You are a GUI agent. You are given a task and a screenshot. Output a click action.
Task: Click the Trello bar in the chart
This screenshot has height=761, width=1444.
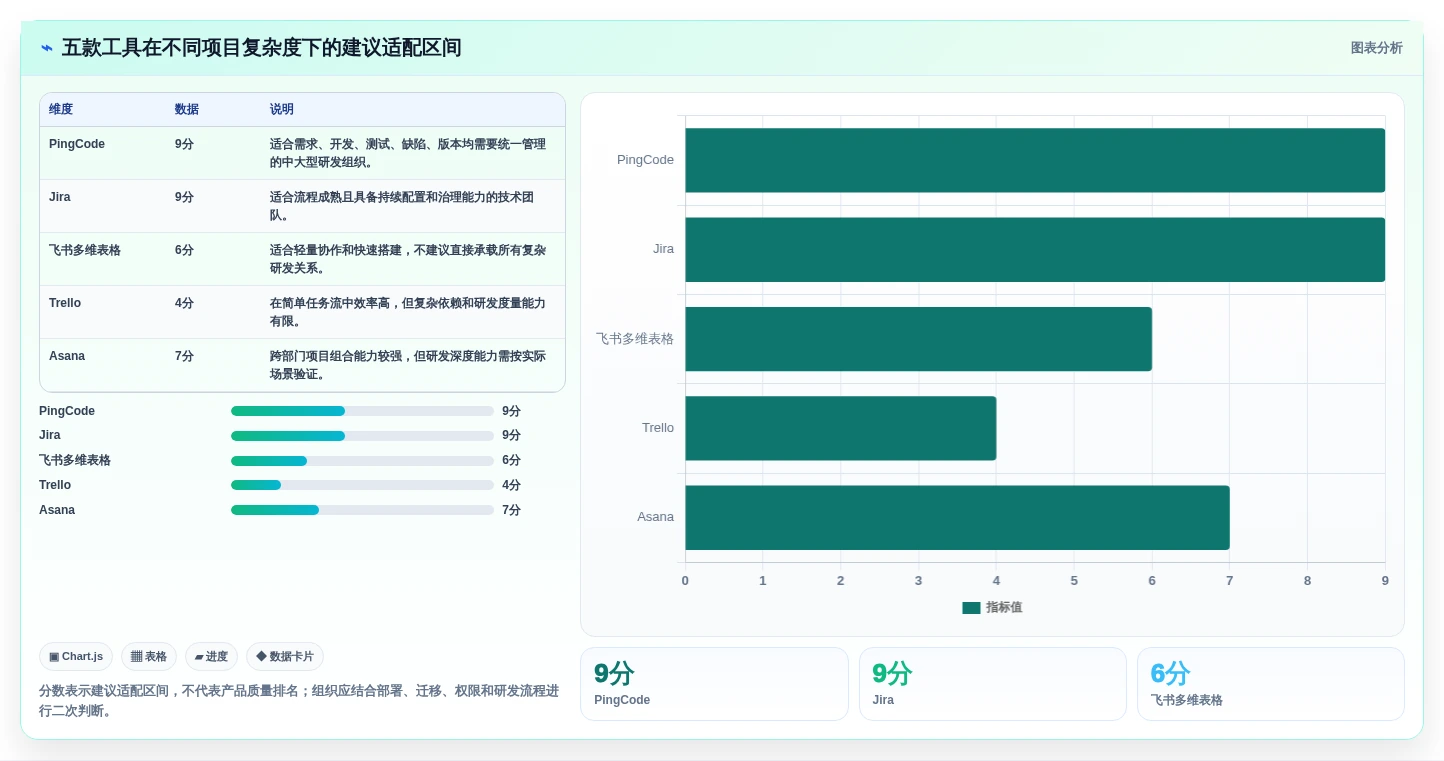click(x=840, y=428)
